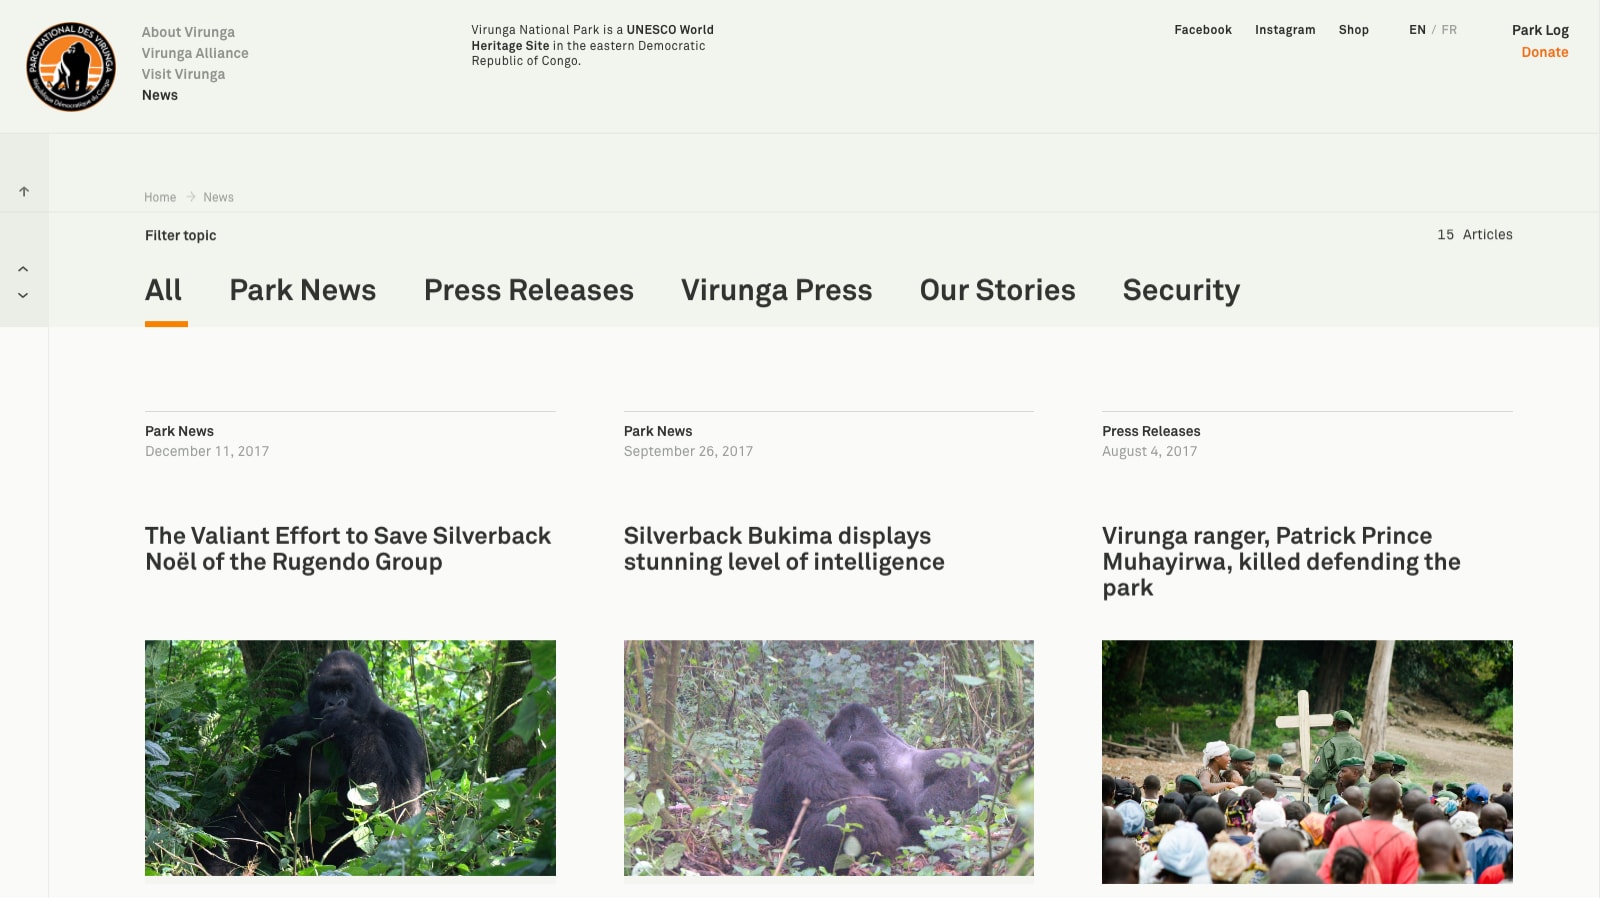Filter articles by Park News topic
Viewport: 1600px width, 901px height.
click(303, 290)
